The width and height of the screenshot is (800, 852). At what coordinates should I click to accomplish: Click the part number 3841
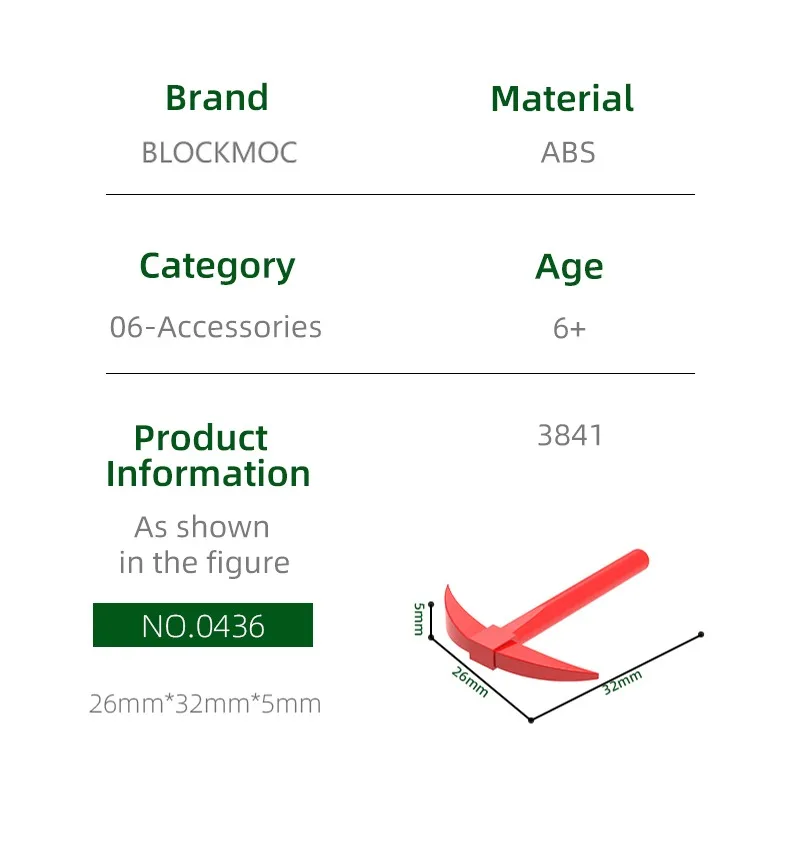570,436
